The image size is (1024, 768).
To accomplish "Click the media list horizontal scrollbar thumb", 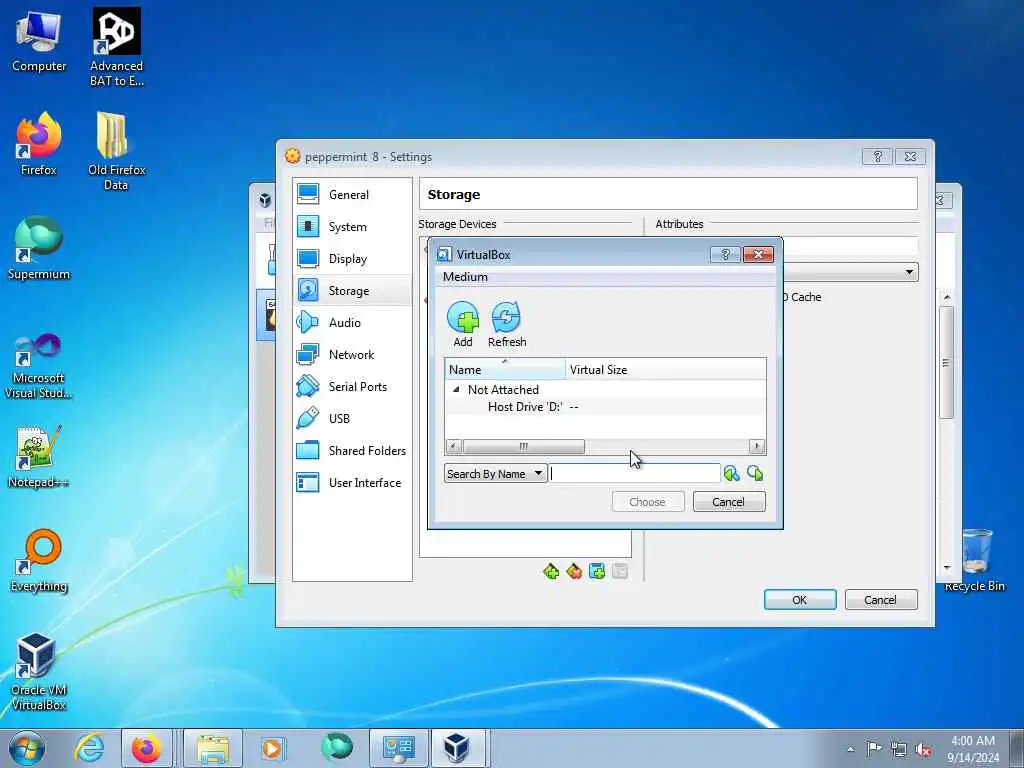I will [x=523, y=447].
